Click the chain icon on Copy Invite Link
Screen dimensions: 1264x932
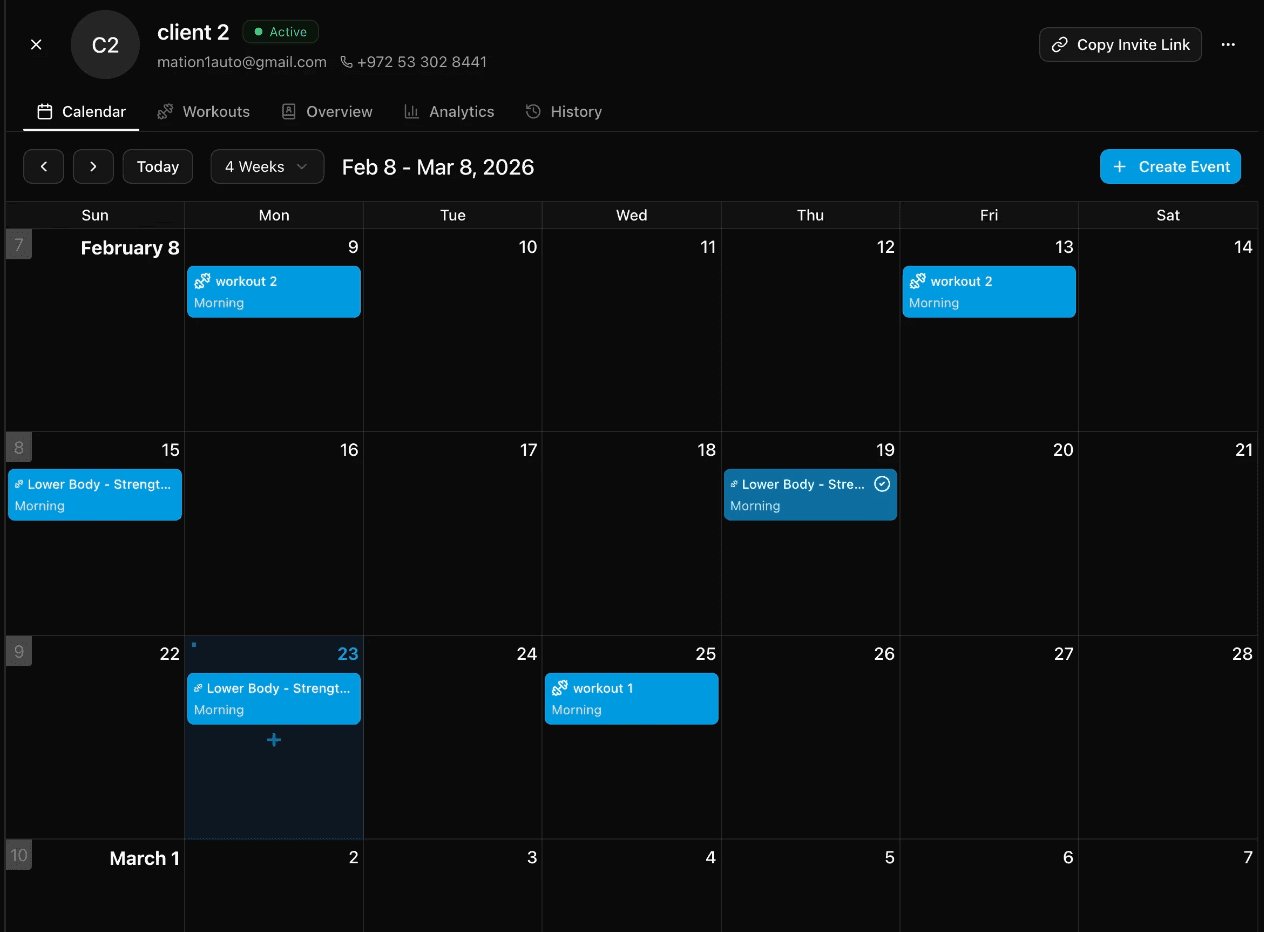click(1059, 44)
